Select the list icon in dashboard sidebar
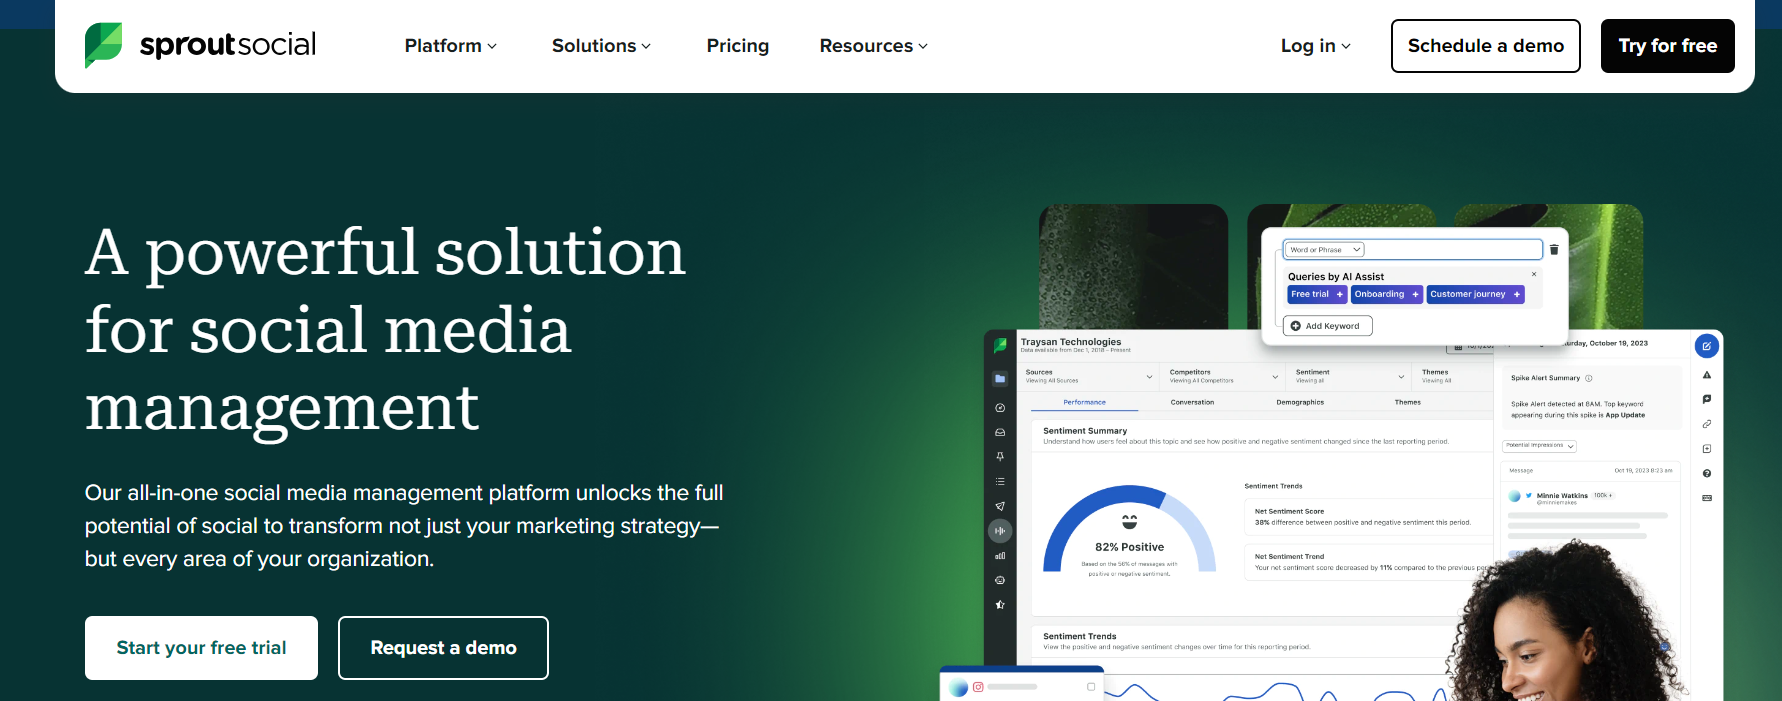This screenshot has height=701, width=1782. pos(1000,481)
